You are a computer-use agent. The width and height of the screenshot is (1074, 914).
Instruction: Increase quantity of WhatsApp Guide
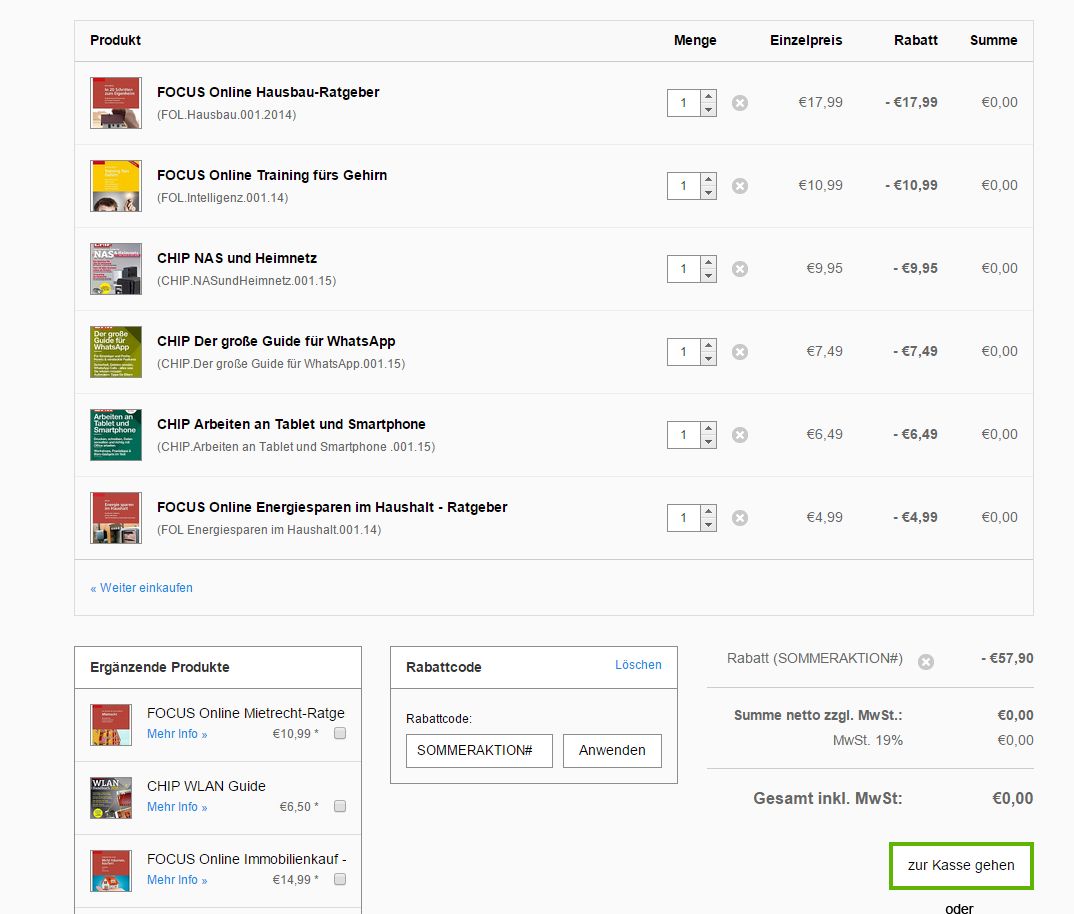pyautogui.click(x=708, y=345)
